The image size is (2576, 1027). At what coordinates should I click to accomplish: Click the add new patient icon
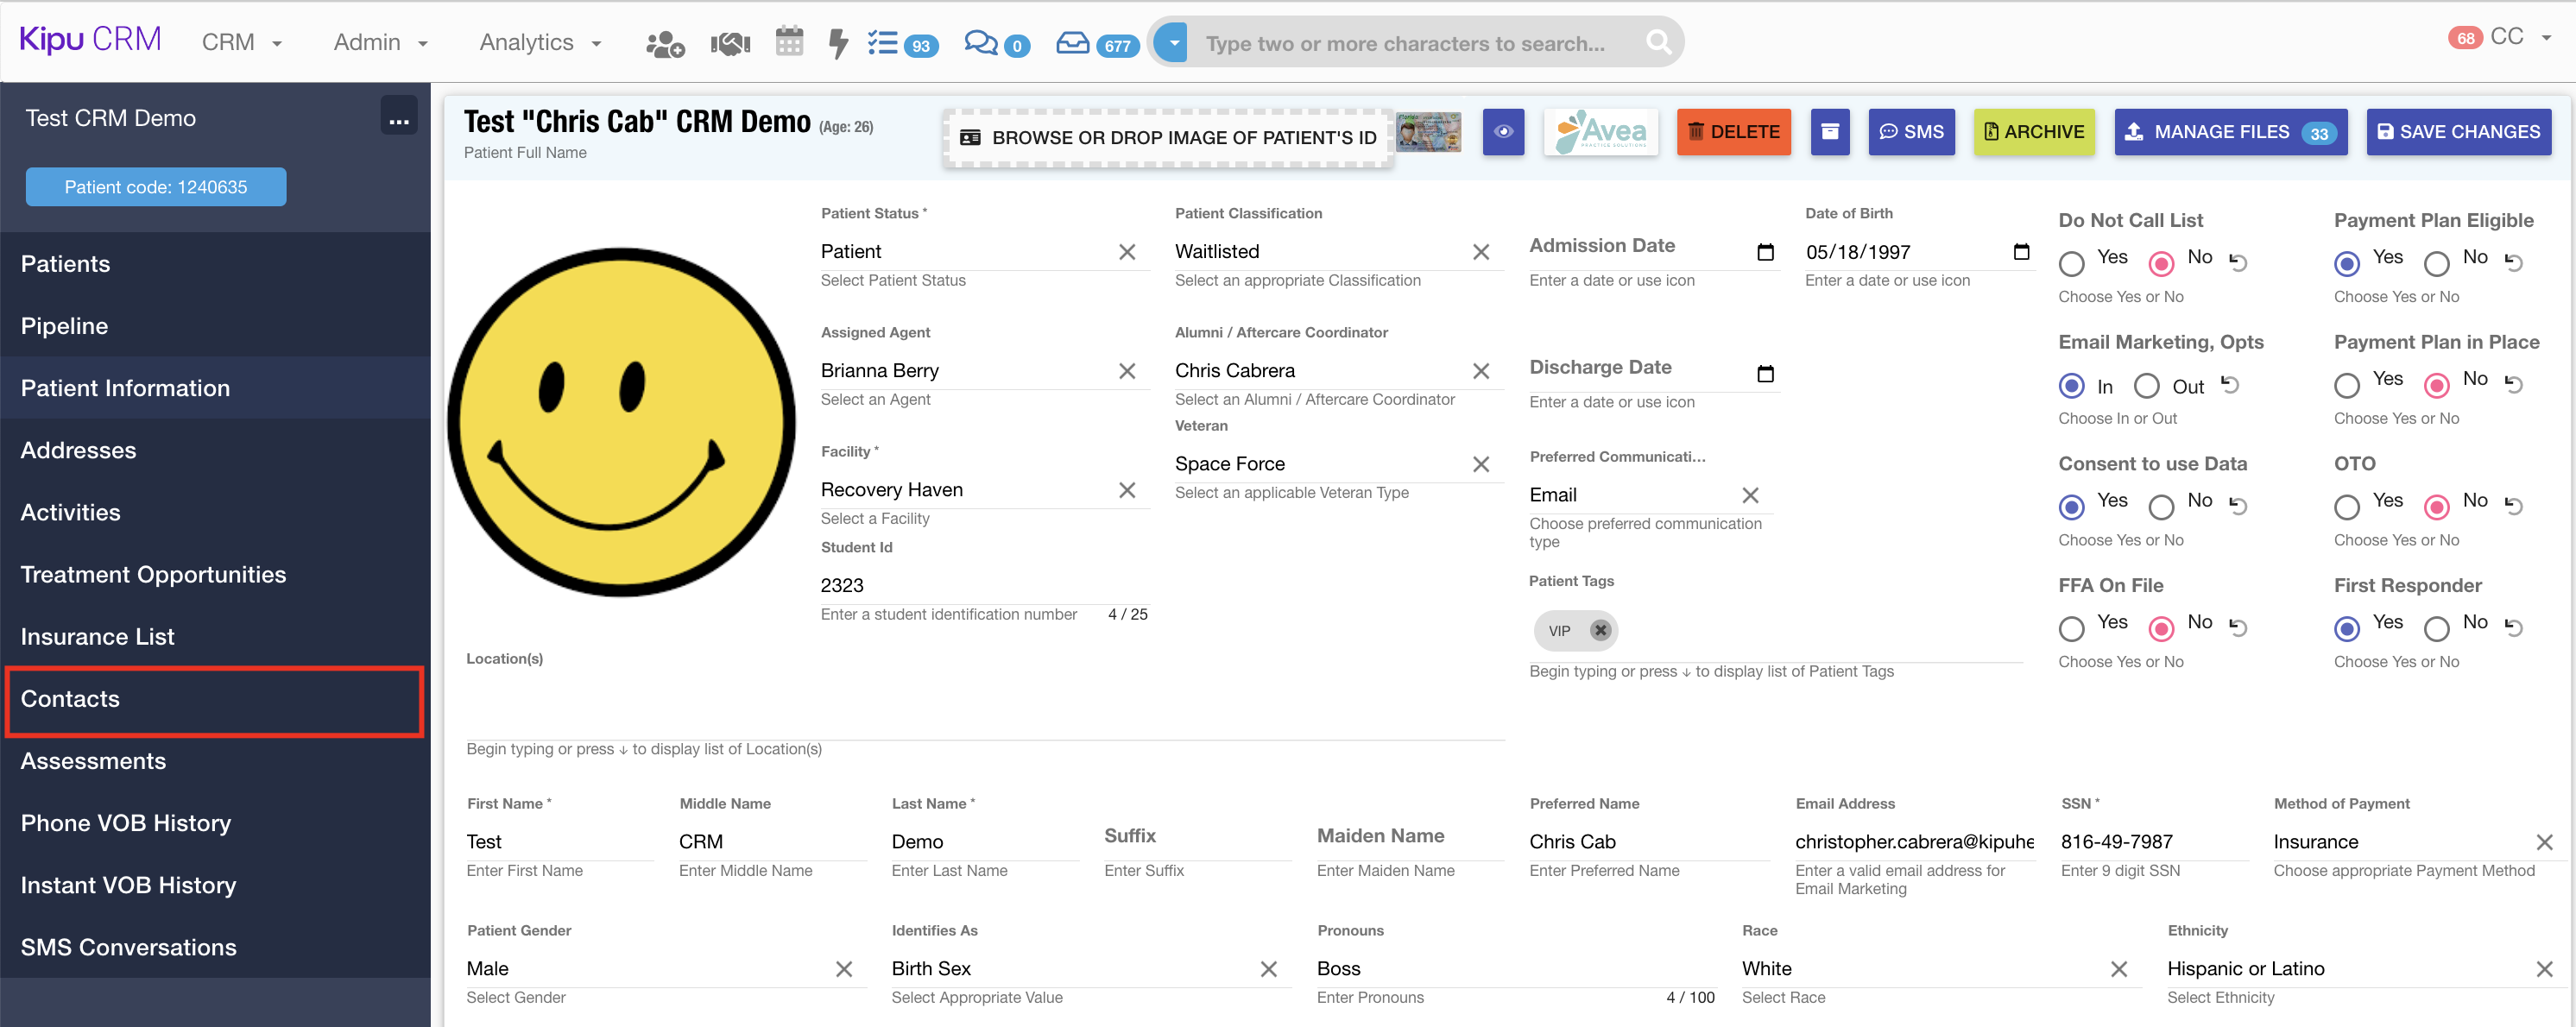[x=664, y=43]
